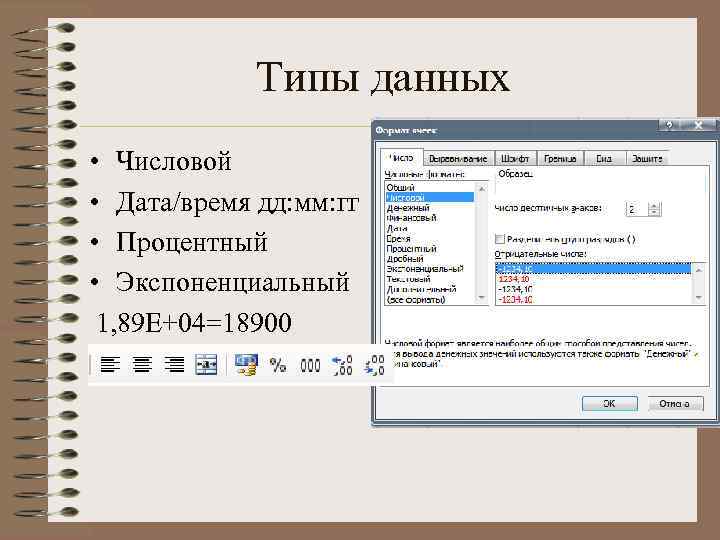This screenshot has height=540, width=720.
Task: Select Дробный in the format list
Action: click(430, 259)
